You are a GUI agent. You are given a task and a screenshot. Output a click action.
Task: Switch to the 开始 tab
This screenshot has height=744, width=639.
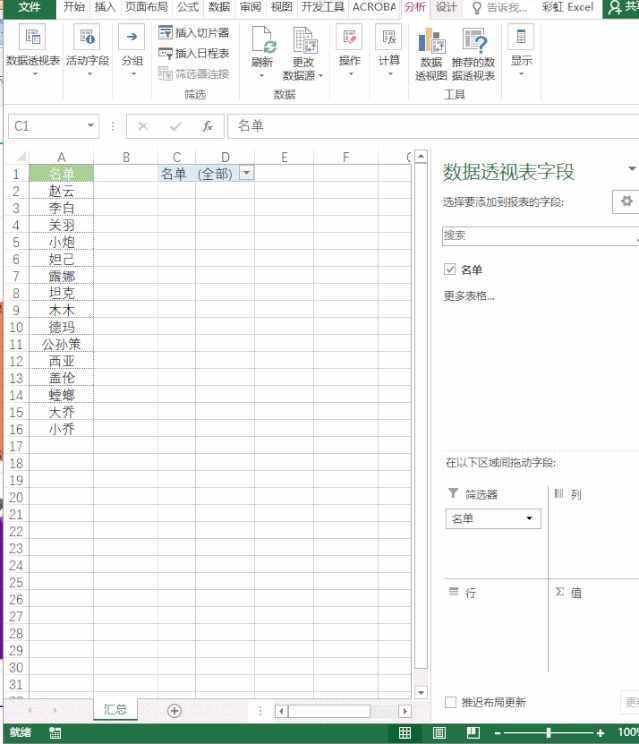[74, 8]
